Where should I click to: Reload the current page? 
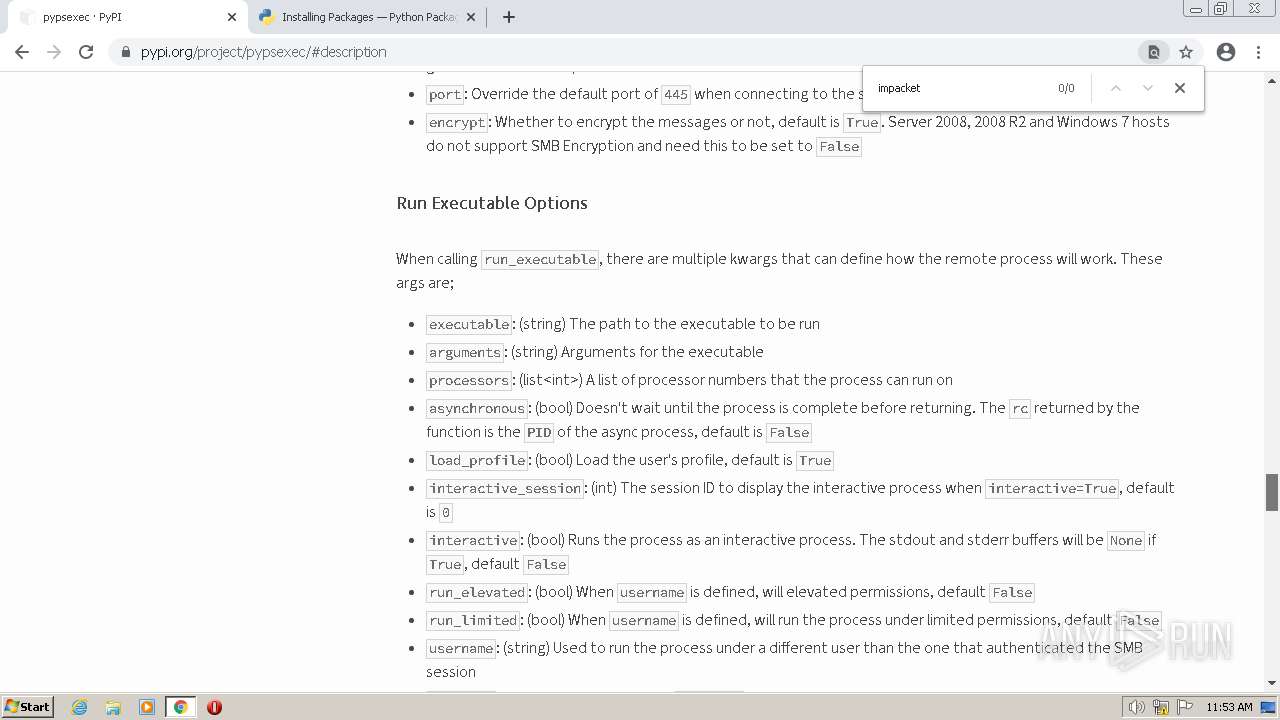[x=86, y=52]
